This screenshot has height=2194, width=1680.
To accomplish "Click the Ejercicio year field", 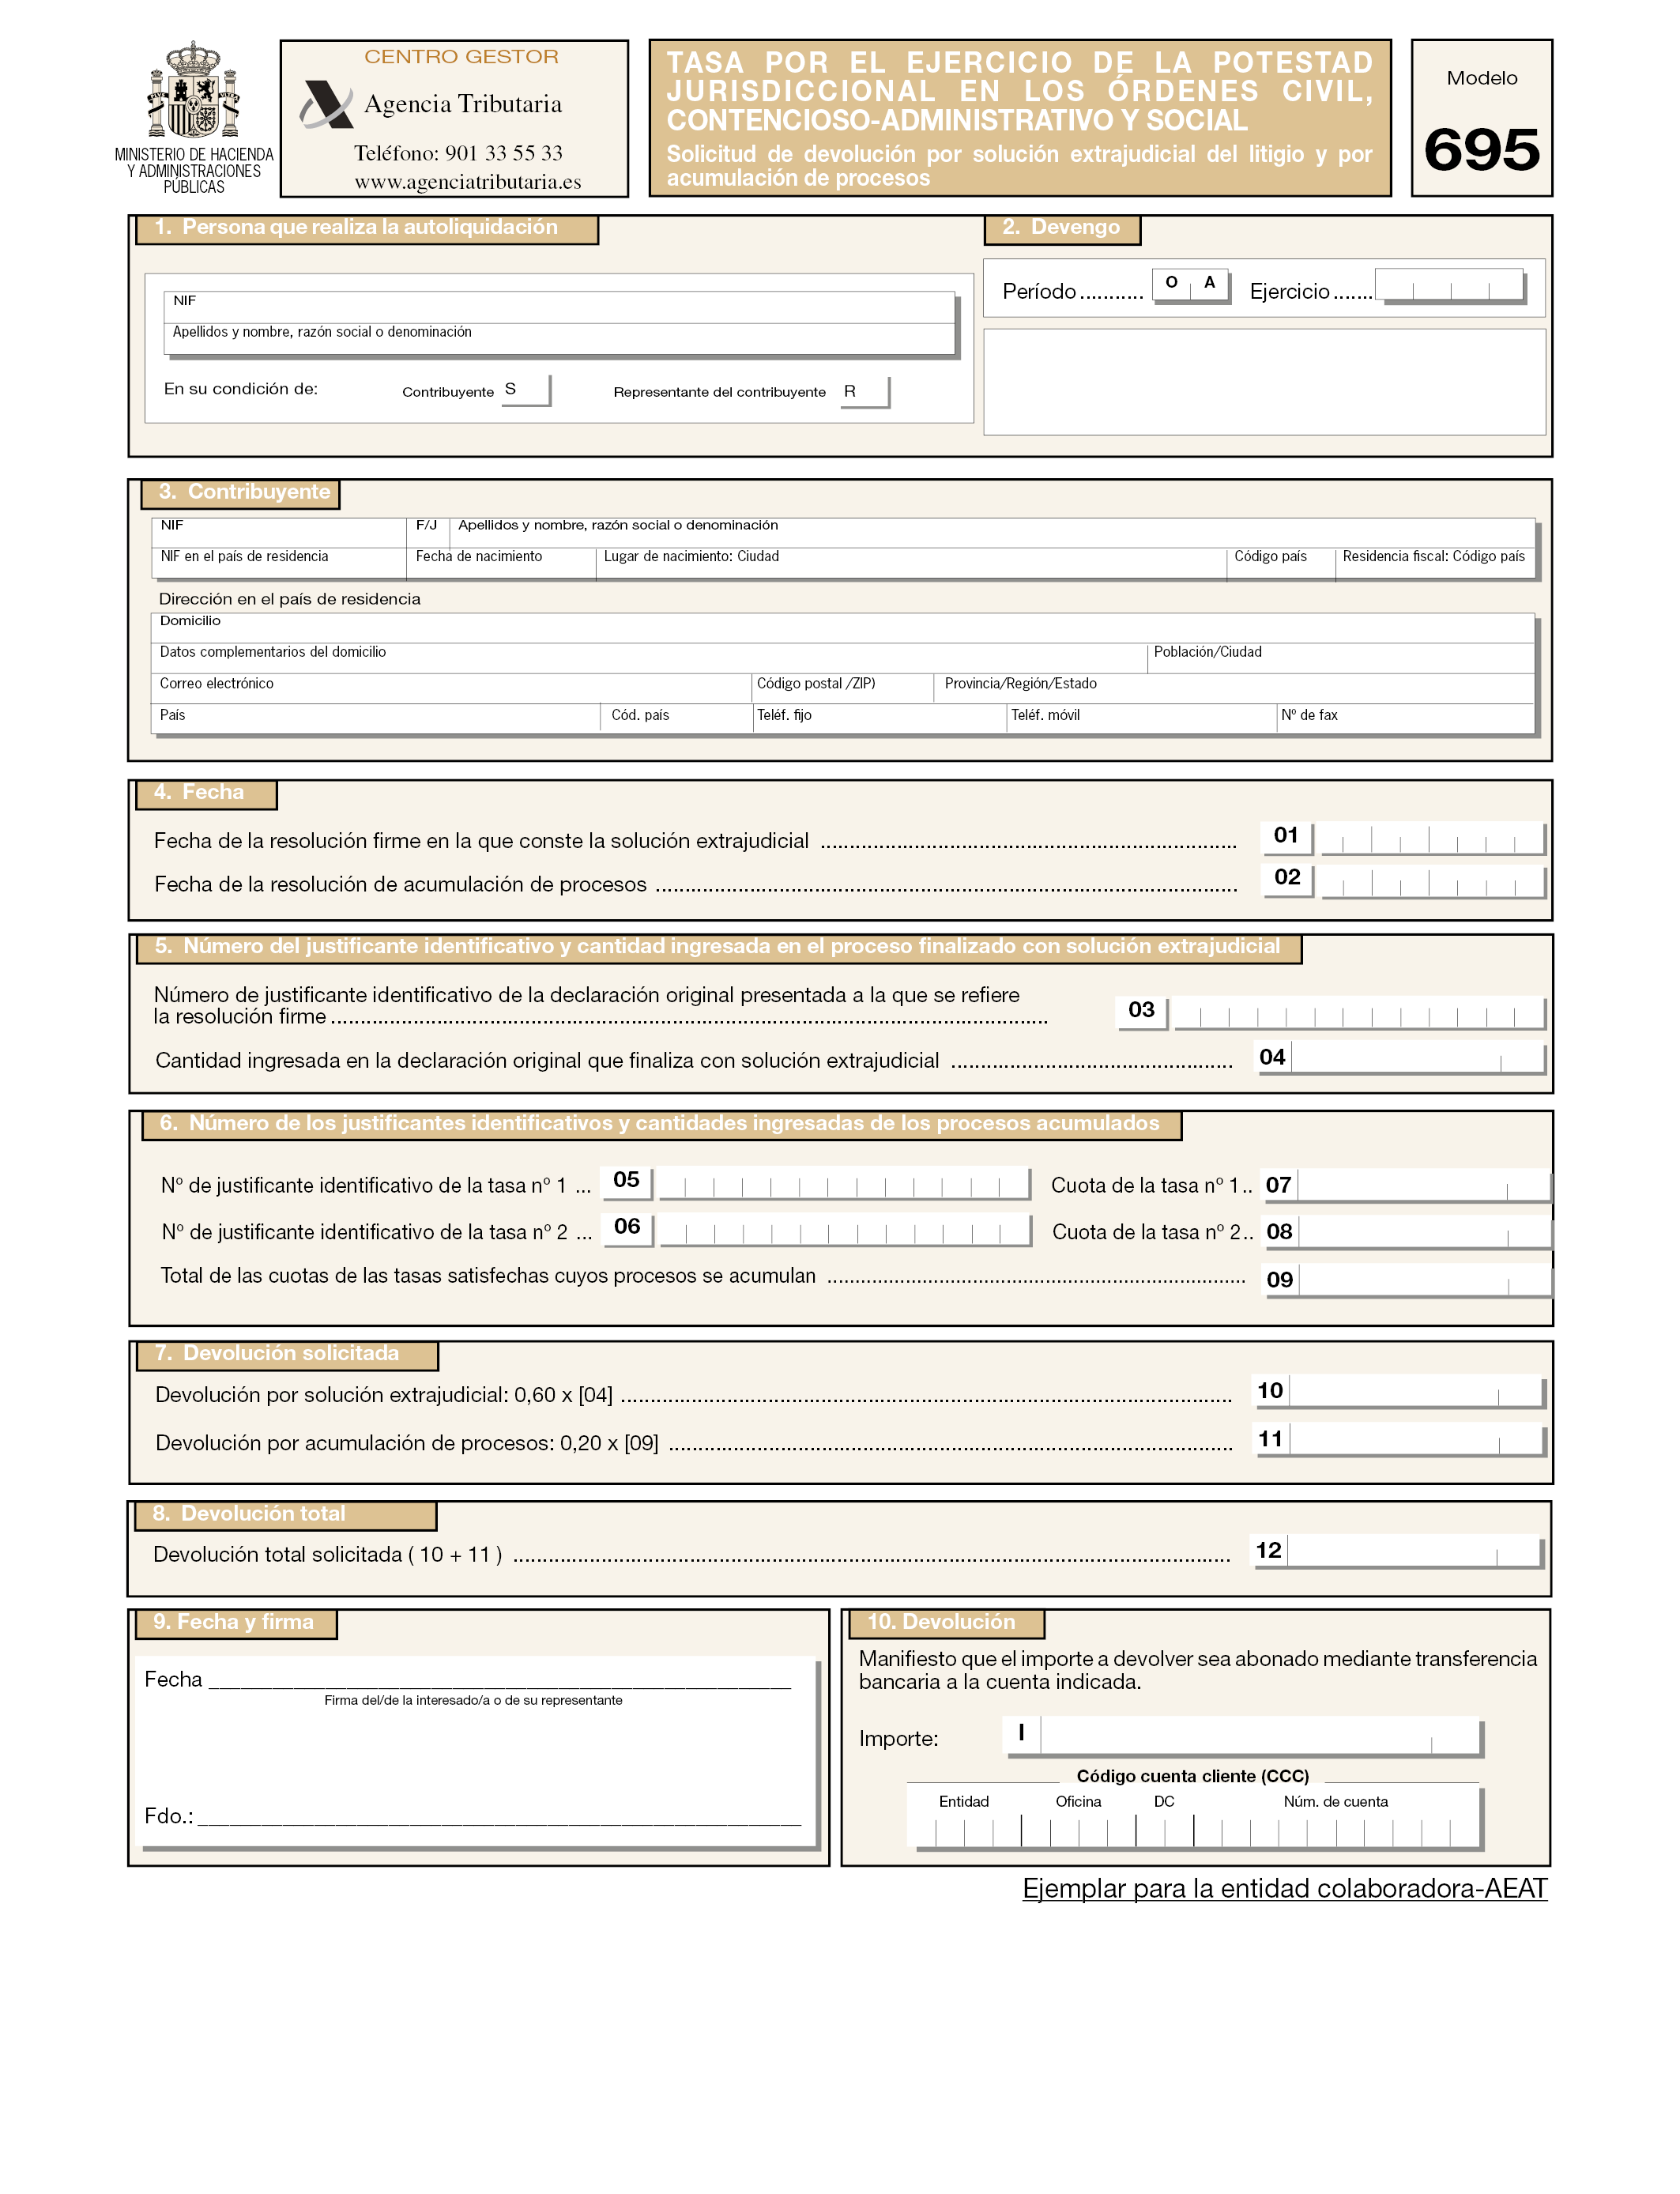I will pos(1449,284).
